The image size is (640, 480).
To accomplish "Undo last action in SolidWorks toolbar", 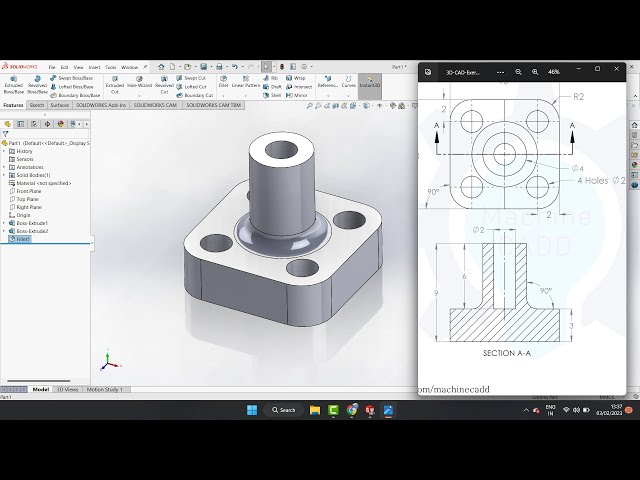I will tap(235, 67).
